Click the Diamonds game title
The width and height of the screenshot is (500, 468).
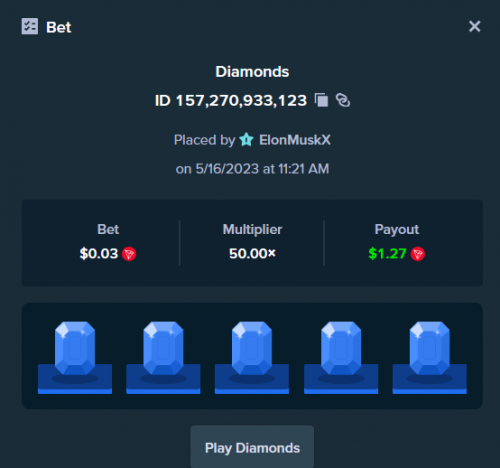(252, 72)
